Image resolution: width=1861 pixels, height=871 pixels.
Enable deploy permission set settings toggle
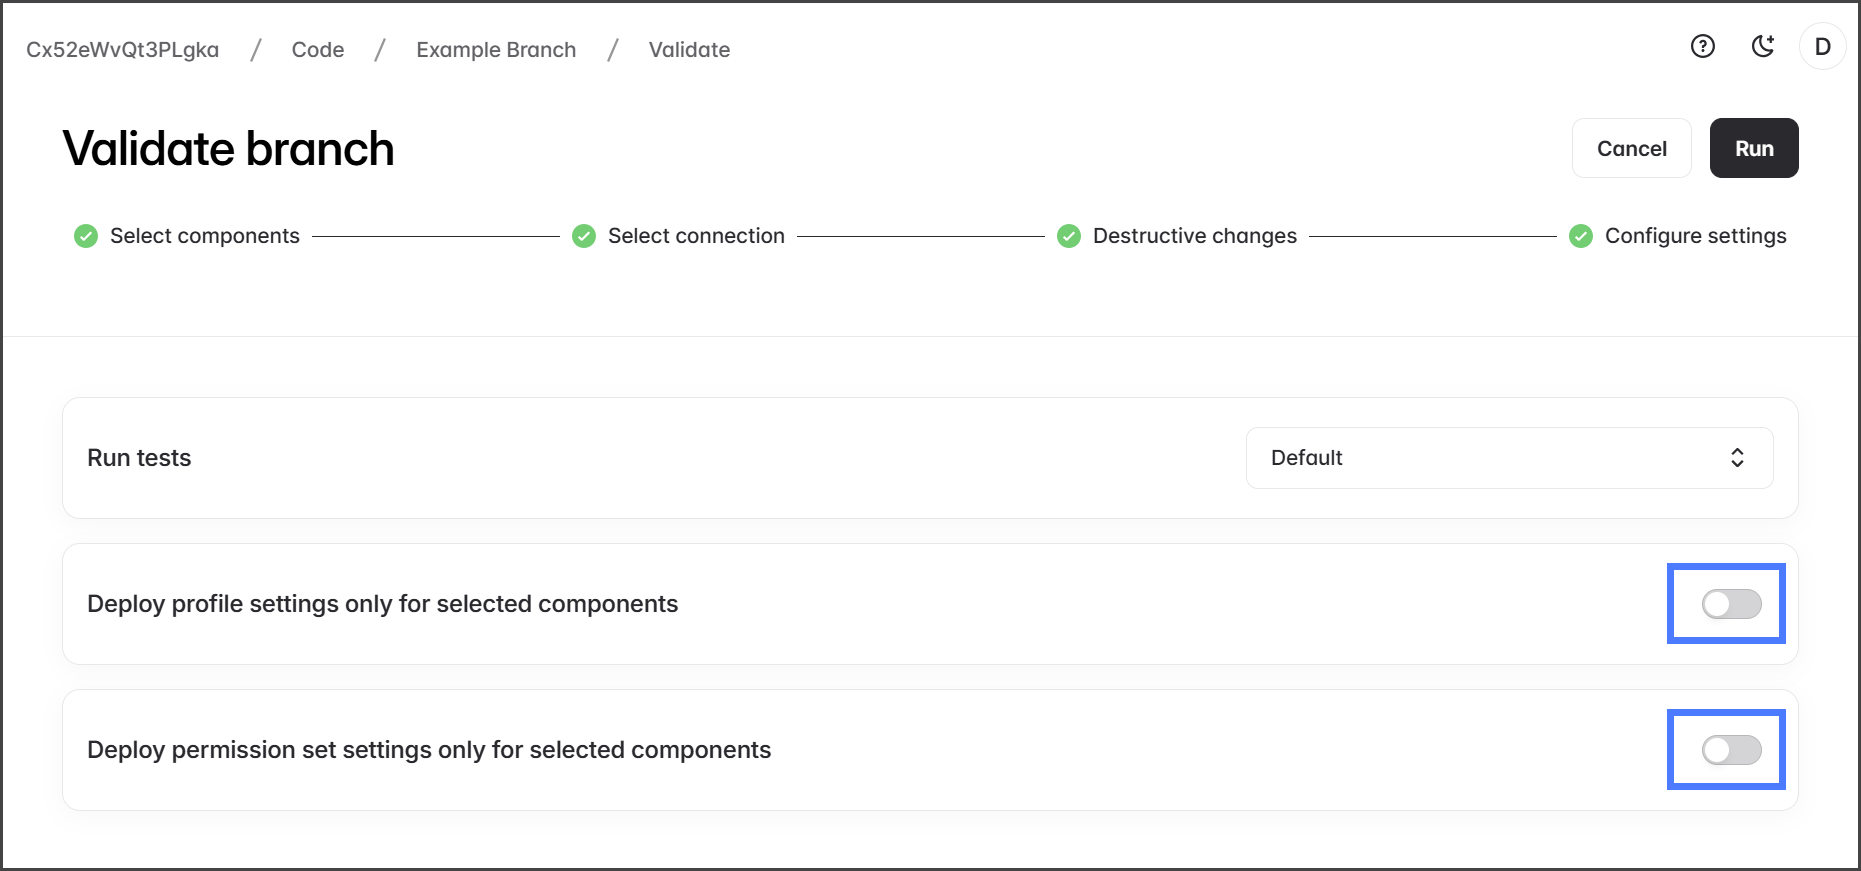point(1731,750)
